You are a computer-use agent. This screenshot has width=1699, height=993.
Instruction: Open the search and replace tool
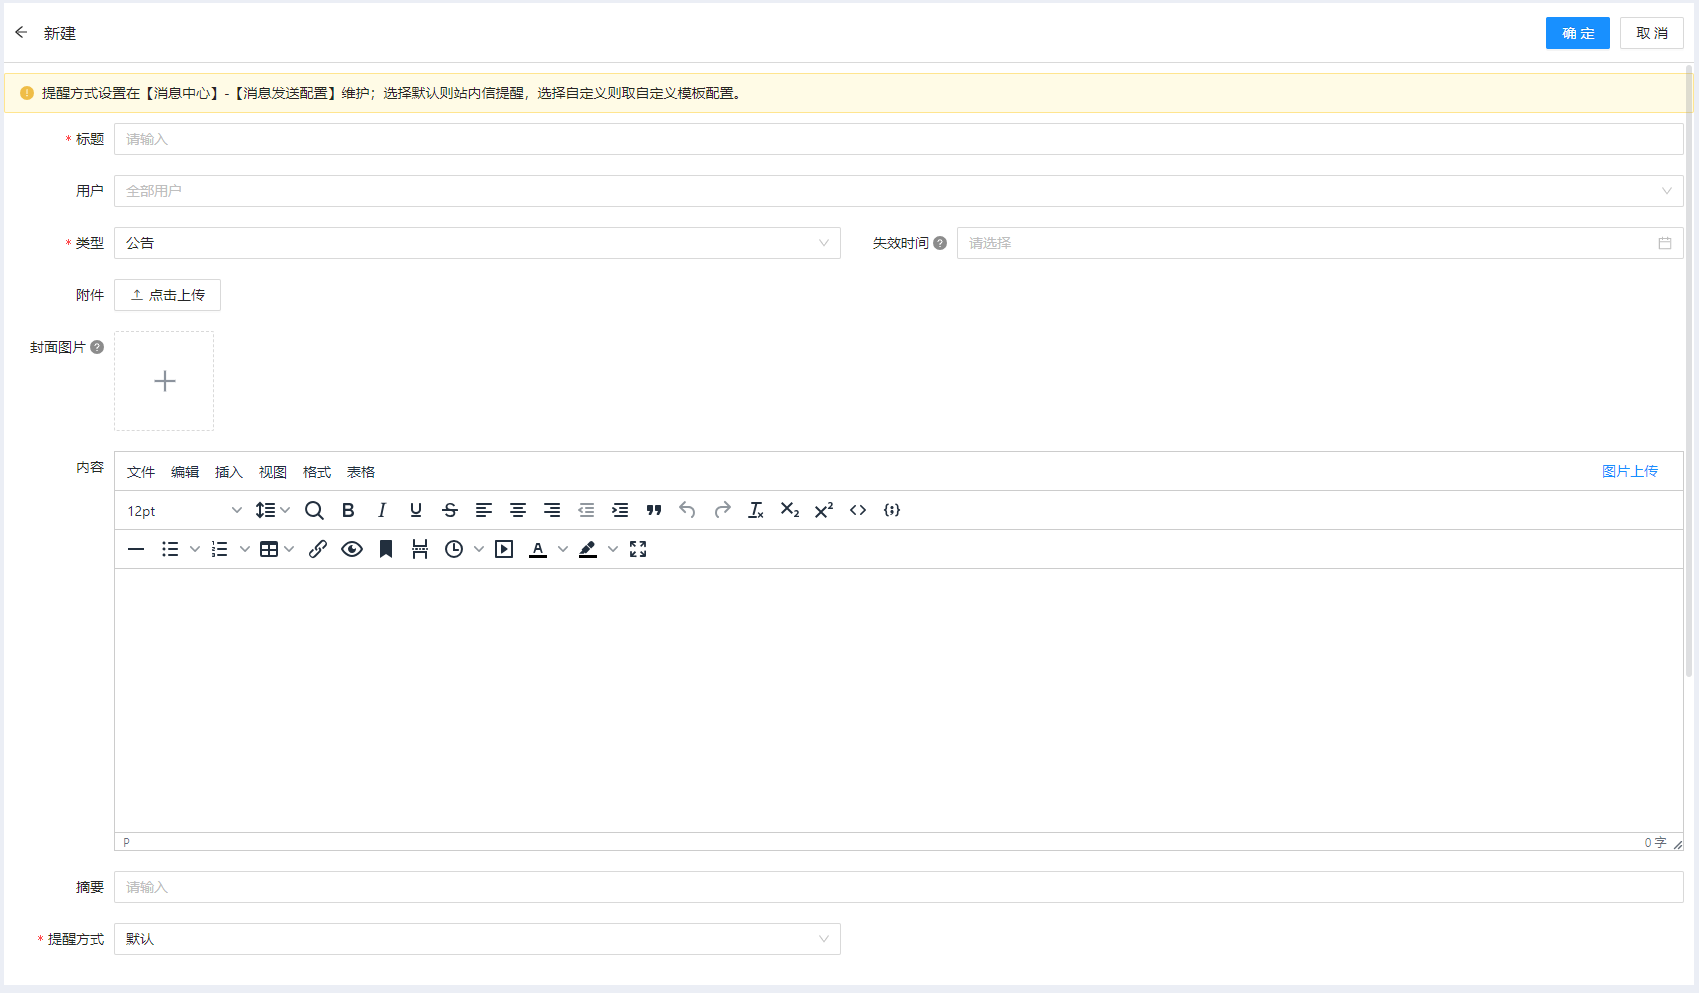click(314, 510)
